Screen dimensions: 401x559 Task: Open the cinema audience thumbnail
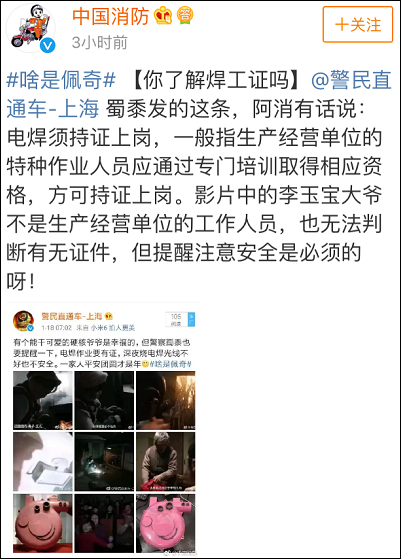pos(104,523)
